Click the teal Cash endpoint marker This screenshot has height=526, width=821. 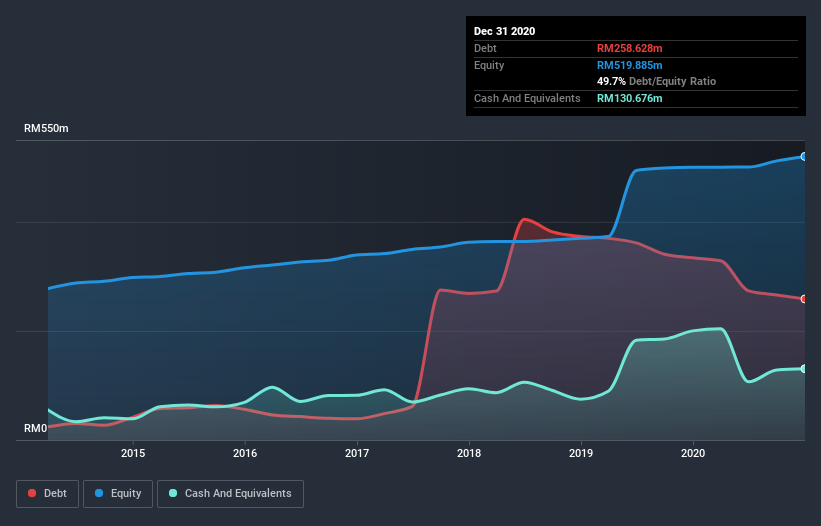point(804,368)
